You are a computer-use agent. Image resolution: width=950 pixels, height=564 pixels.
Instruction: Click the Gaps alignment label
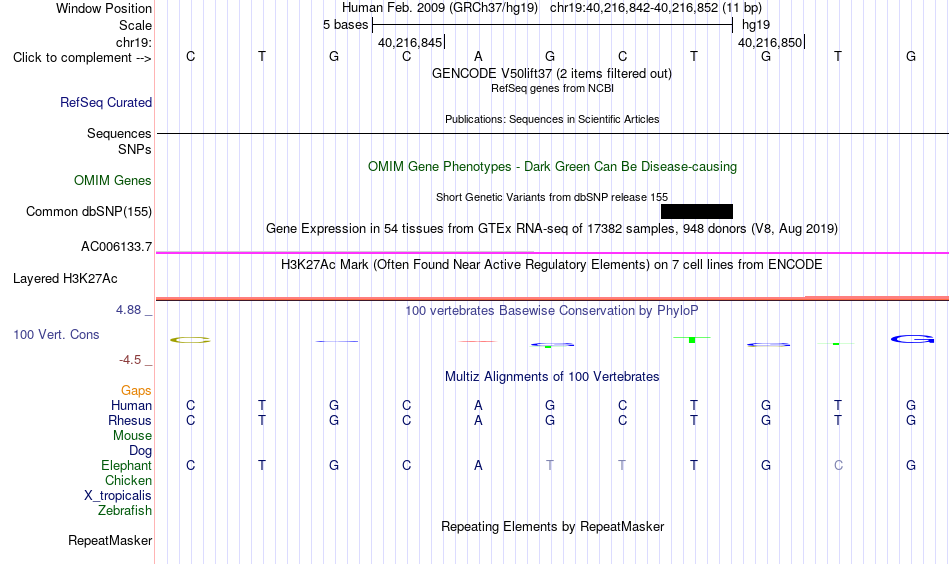(x=136, y=390)
